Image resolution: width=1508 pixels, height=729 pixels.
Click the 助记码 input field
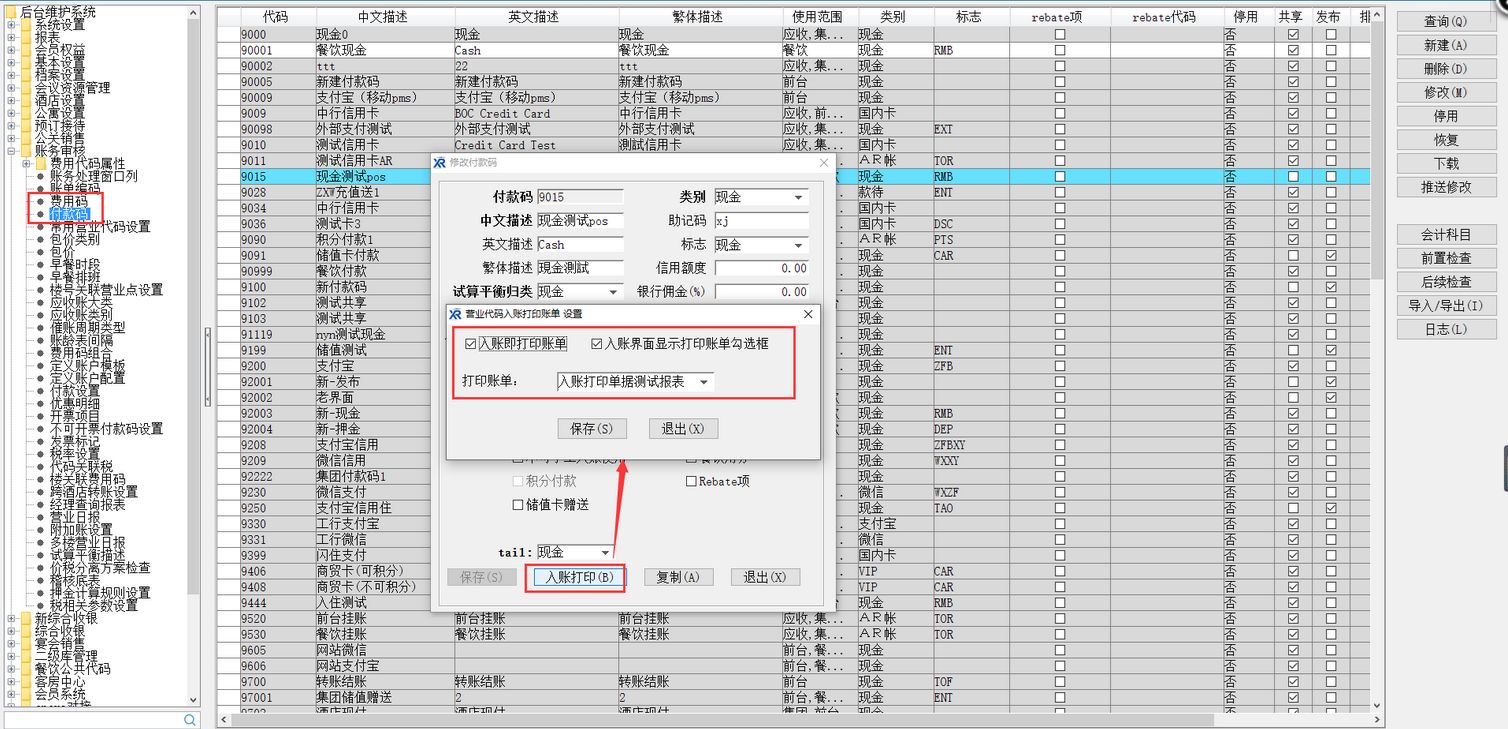[x=760, y=221]
